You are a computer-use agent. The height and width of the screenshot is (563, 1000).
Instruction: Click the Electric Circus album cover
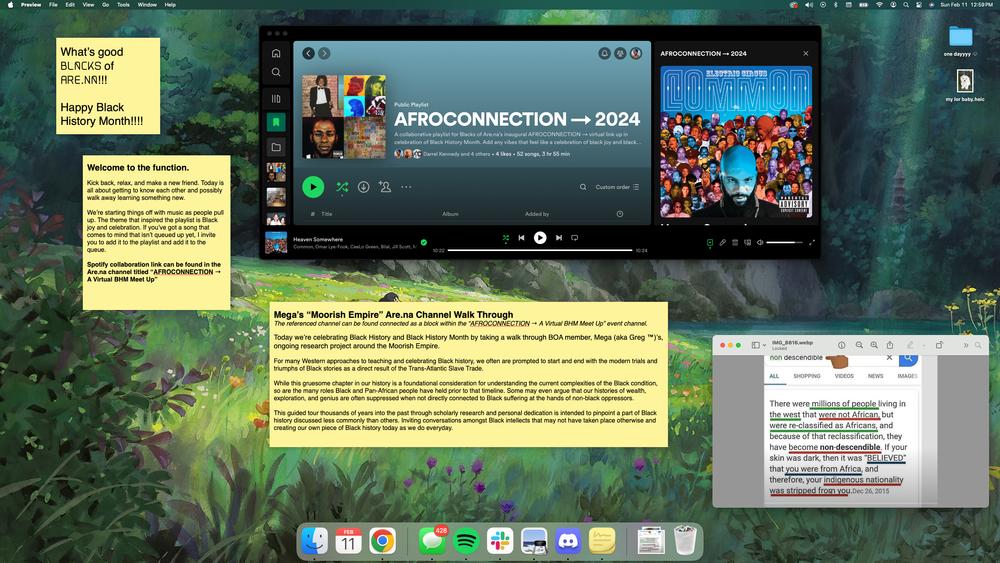736,142
